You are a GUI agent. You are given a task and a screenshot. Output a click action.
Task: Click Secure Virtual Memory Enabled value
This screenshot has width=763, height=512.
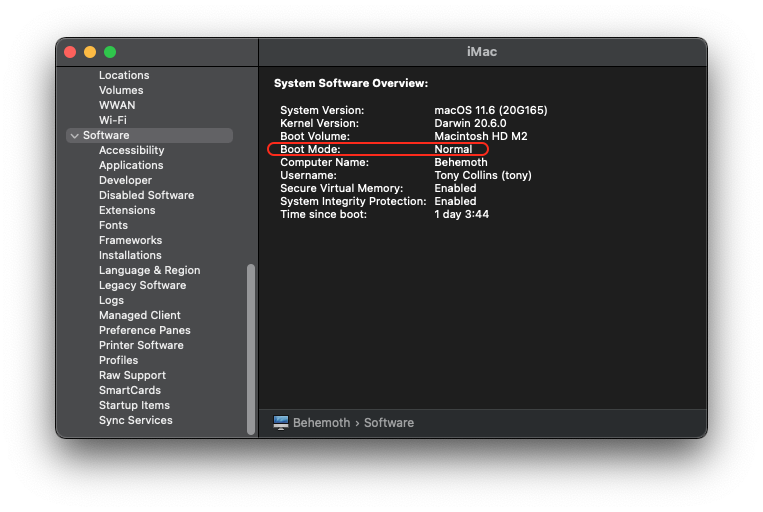pos(455,188)
